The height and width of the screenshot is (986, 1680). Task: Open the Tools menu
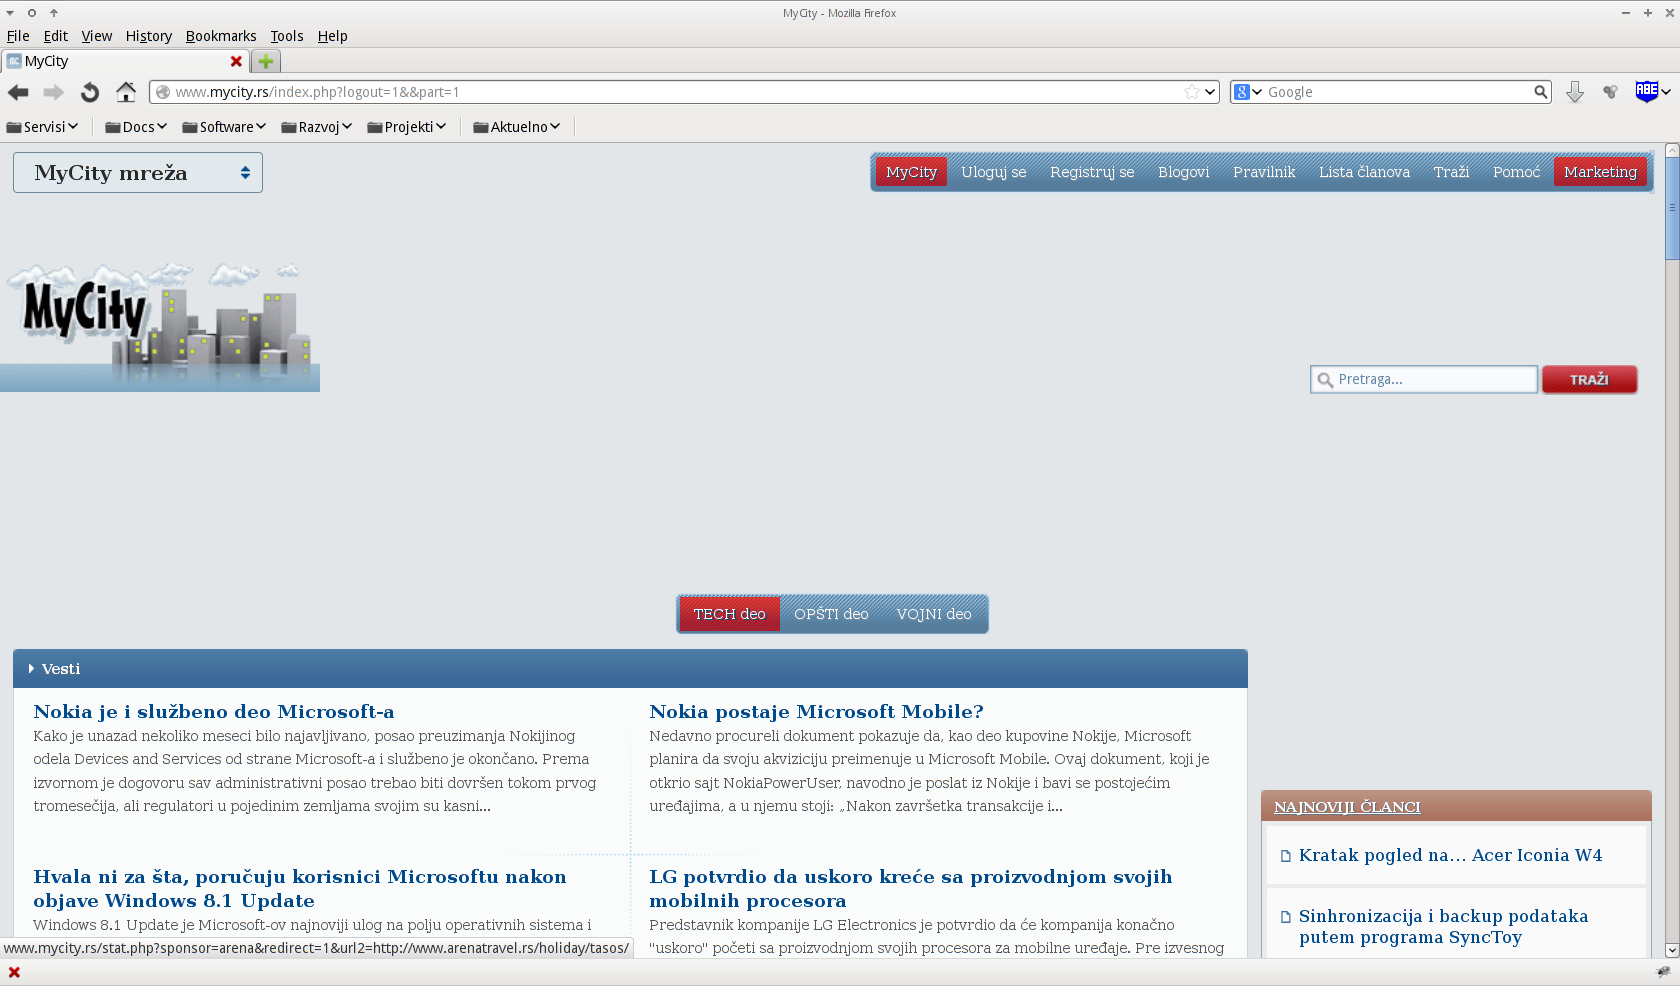tap(287, 36)
